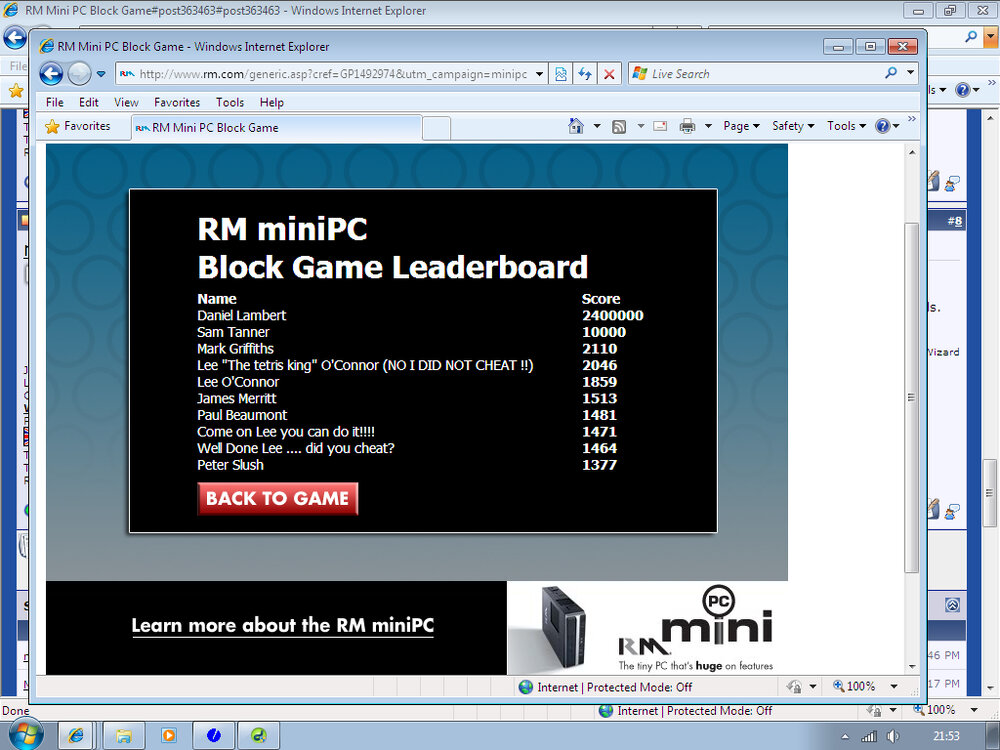Screen dimensions: 1000x750
Task: Open the View menu
Action: pyautogui.click(x=126, y=102)
